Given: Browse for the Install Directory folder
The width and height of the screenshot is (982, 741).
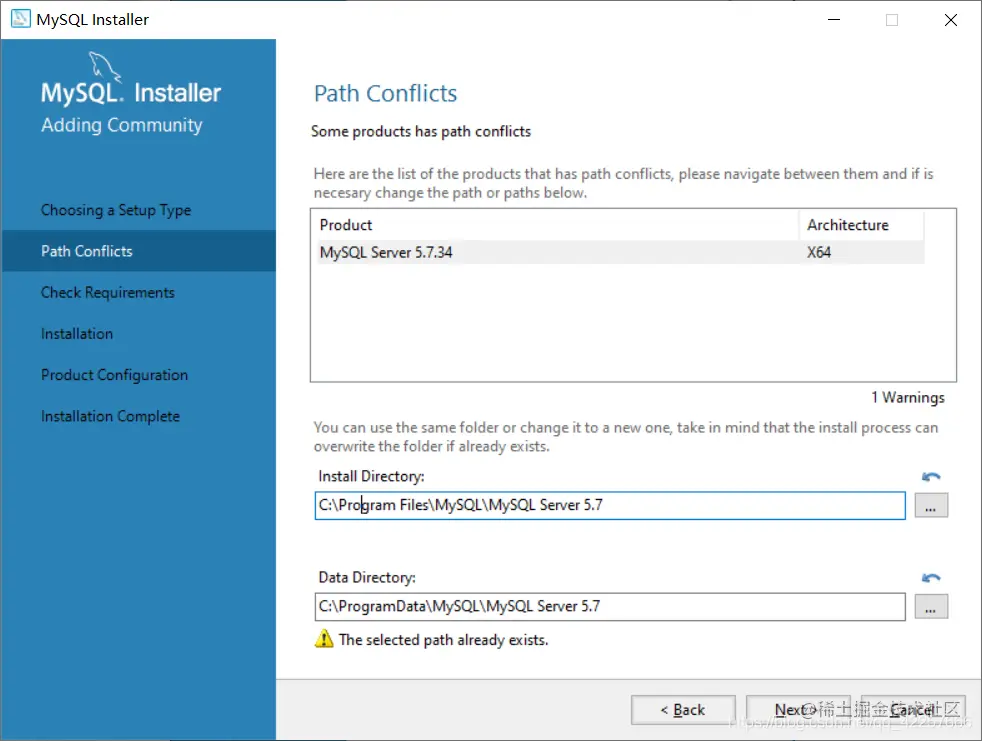Looking at the screenshot, I should point(931,505).
